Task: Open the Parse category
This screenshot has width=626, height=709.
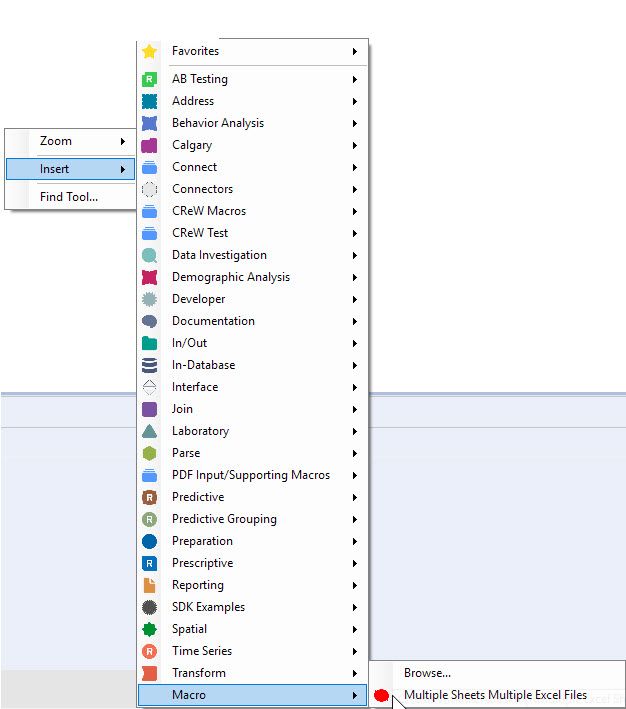Action: 252,453
